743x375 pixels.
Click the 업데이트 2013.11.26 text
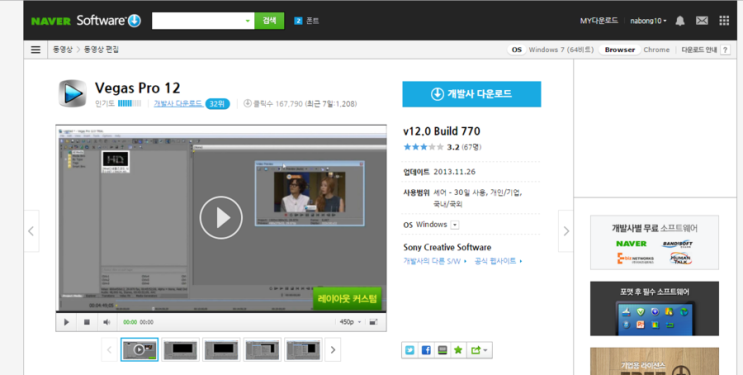439,172
